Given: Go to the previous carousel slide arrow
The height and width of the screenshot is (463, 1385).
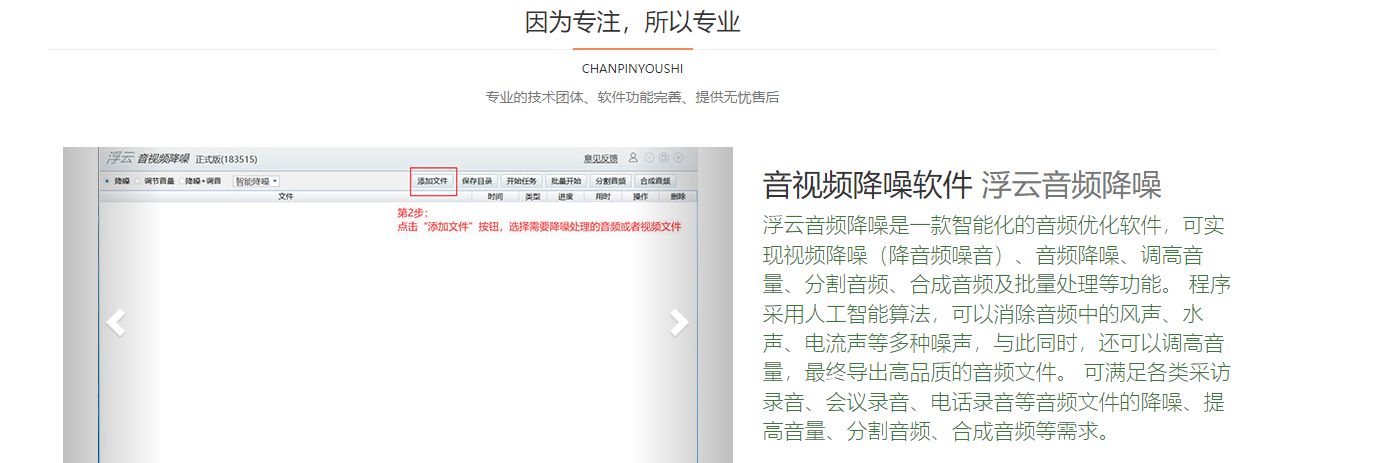Looking at the screenshot, I should (x=116, y=322).
